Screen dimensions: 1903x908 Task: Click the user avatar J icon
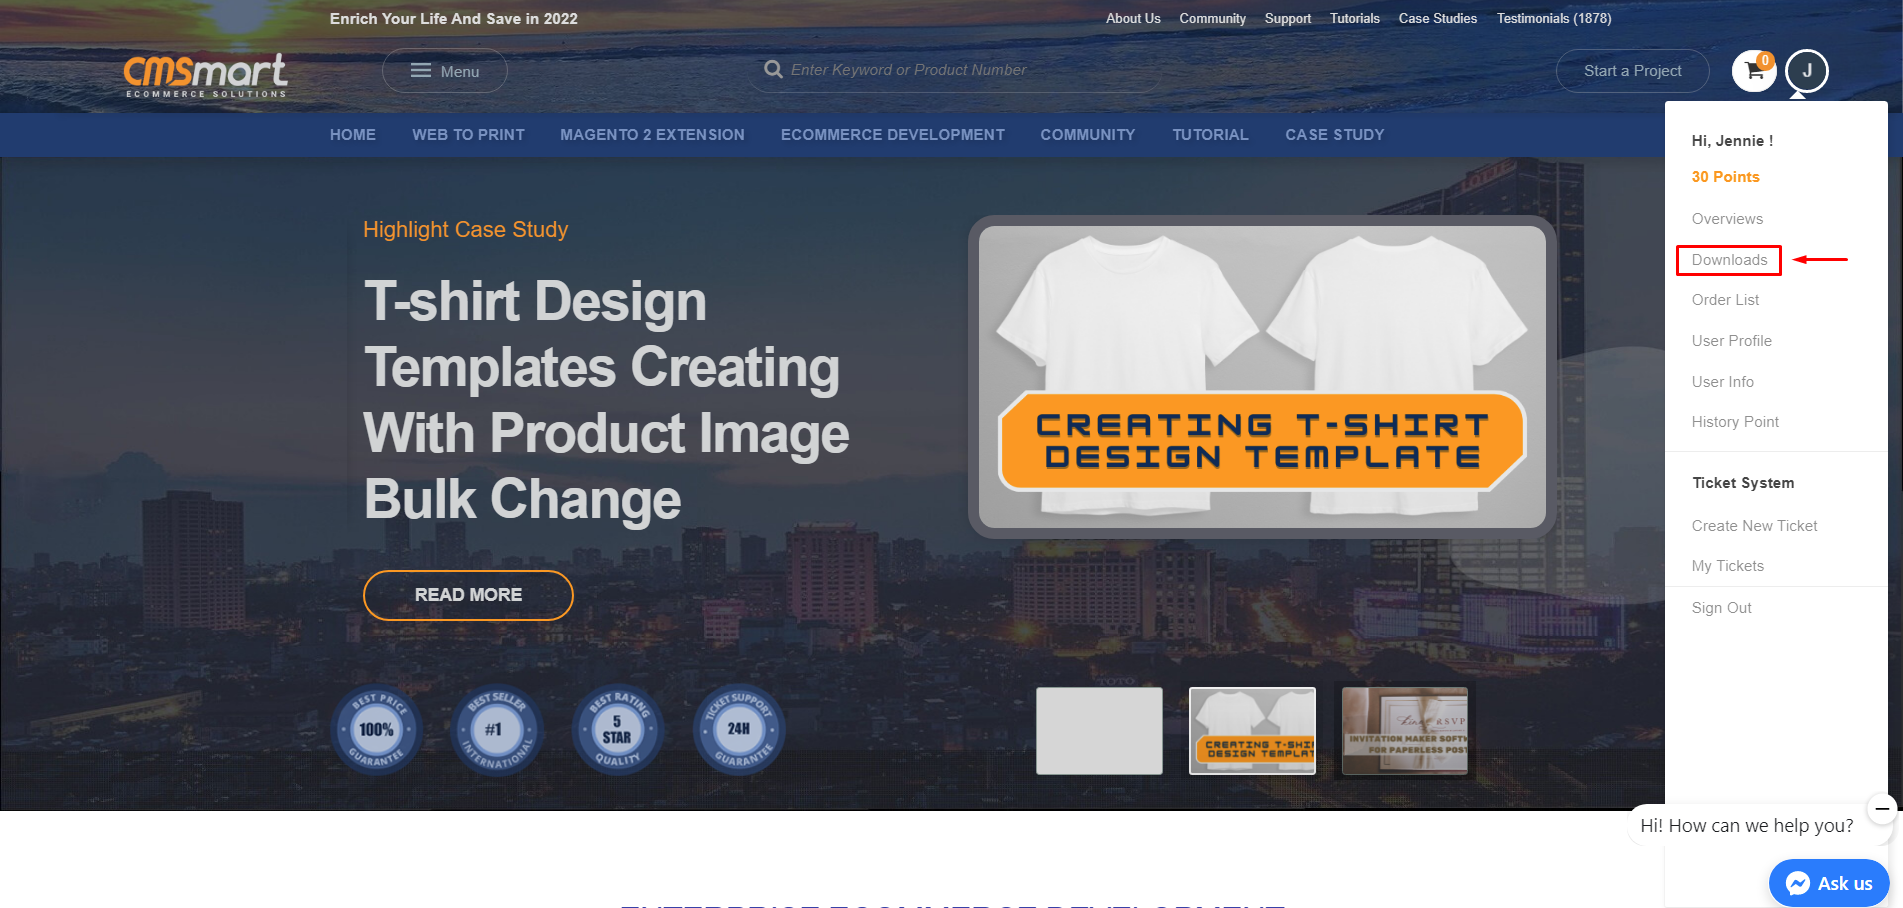point(1806,71)
